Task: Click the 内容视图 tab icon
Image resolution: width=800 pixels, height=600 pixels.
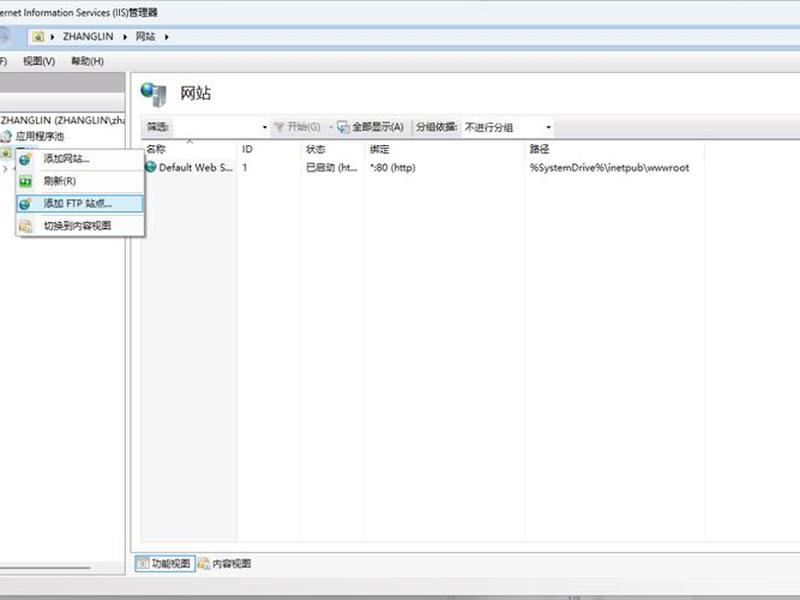Action: [x=204, y=563]
